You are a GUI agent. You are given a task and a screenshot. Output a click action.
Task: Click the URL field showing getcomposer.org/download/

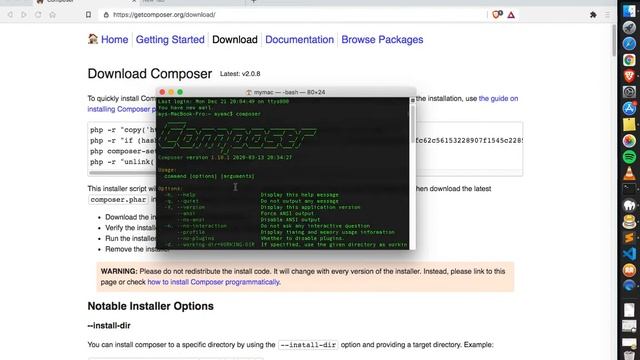click(292, 15)
